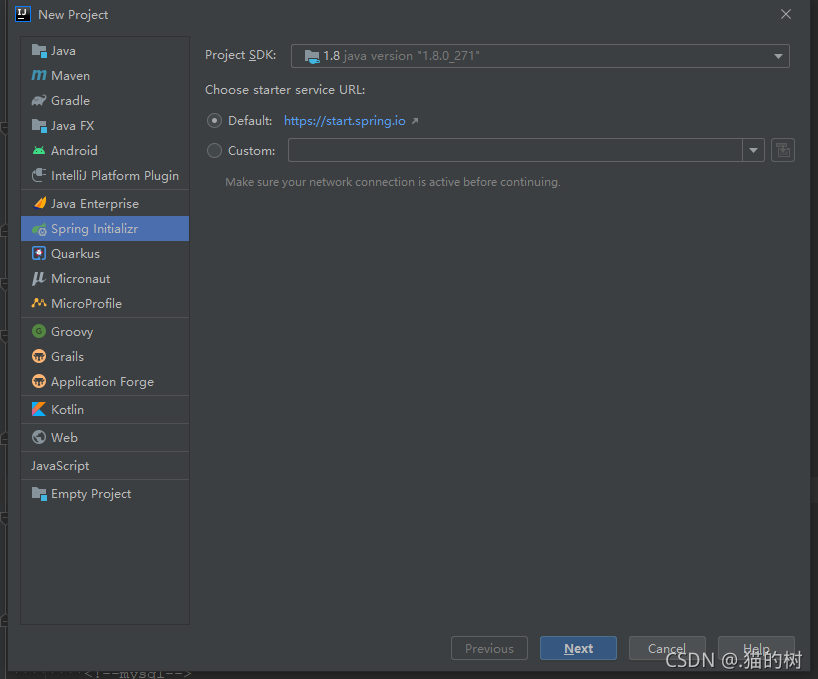The image size is (818, 679).
Task: Click the SDK folder icon in Project SDK field
Action: 311,56
